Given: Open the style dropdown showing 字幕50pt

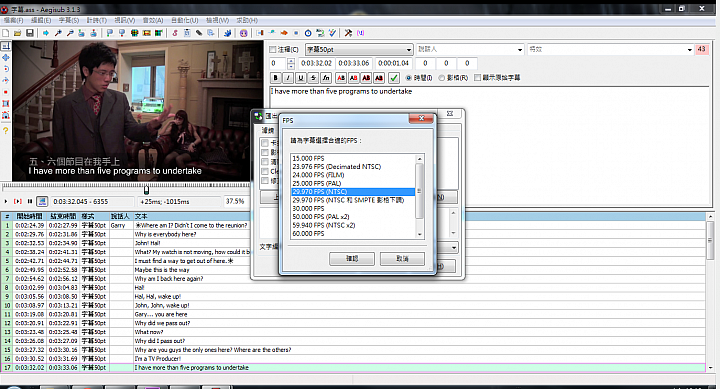Looking at the screenshot, I should click(x=360, y=50).
